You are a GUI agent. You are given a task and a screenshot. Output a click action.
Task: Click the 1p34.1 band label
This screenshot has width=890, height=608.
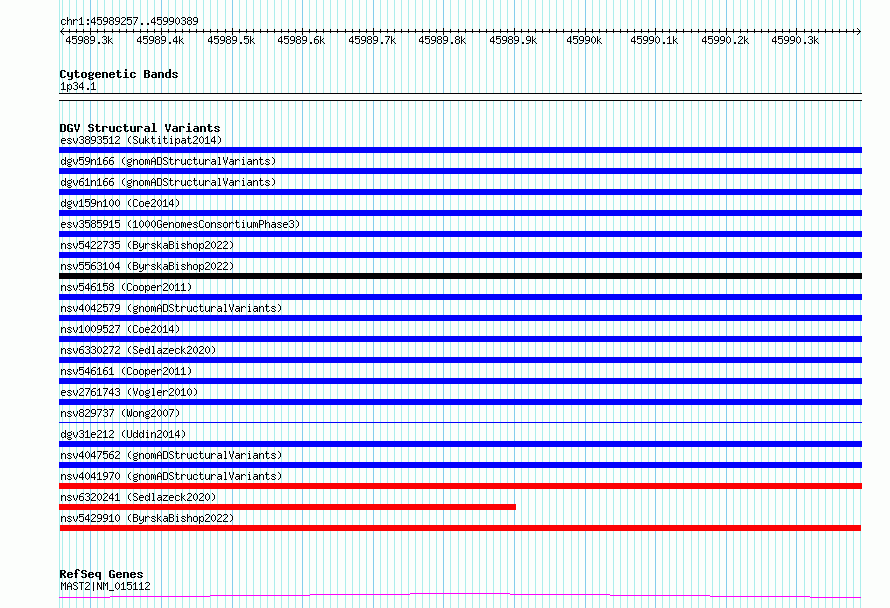pos(78,86)
